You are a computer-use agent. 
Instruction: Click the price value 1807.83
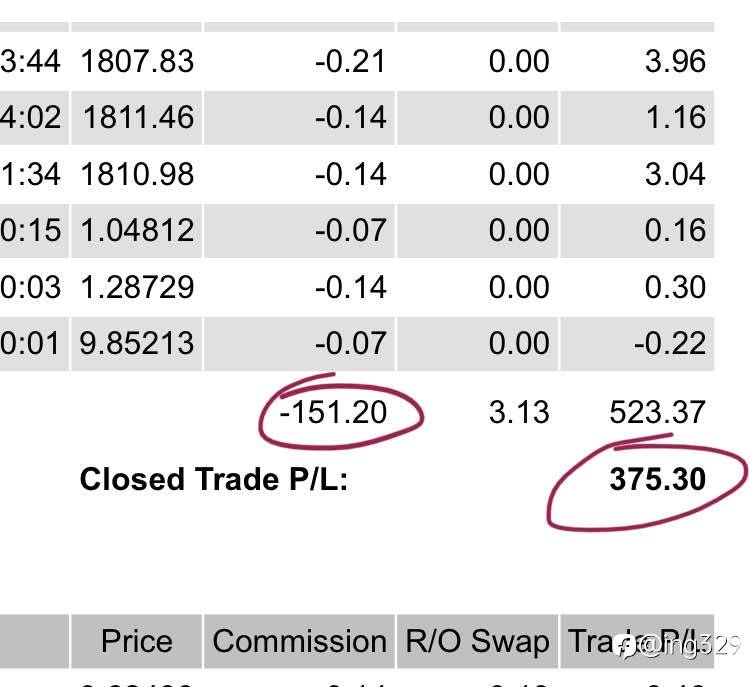(x=137, y=62)
